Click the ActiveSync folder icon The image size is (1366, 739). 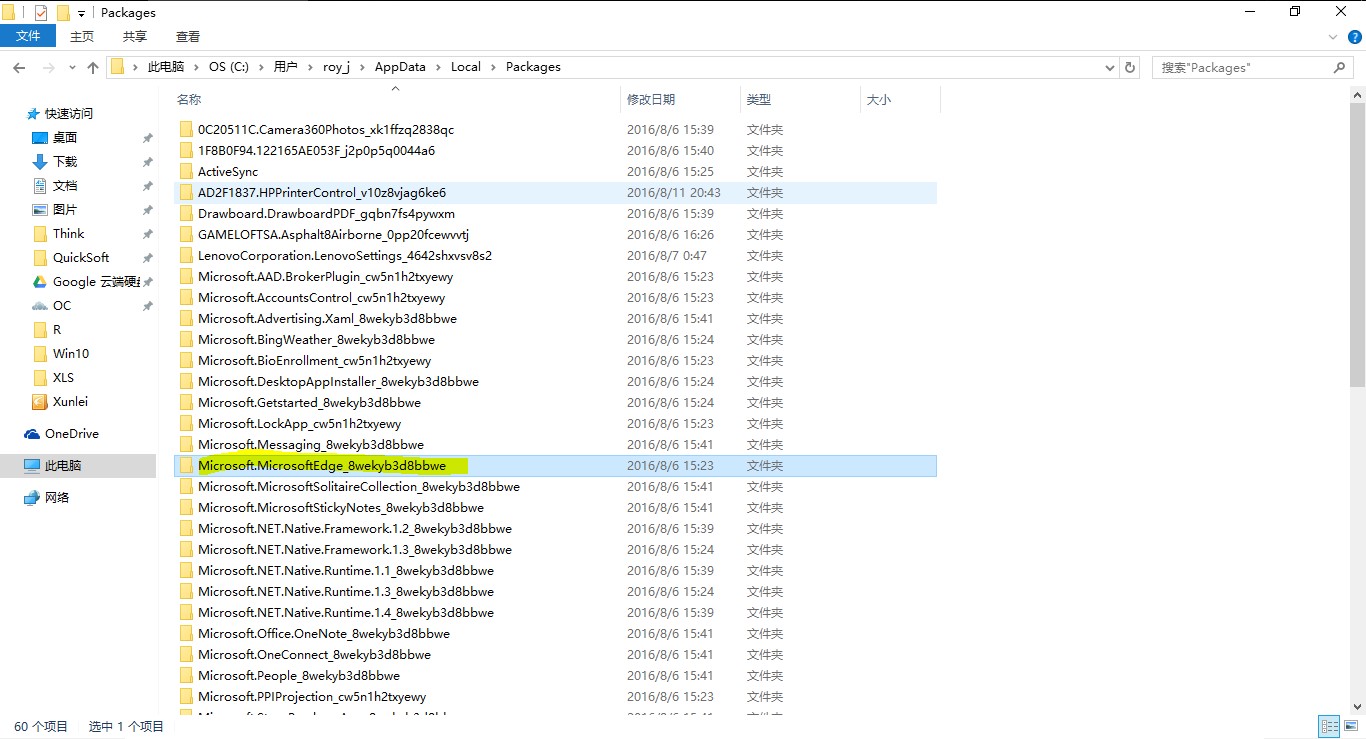[186, 171]
